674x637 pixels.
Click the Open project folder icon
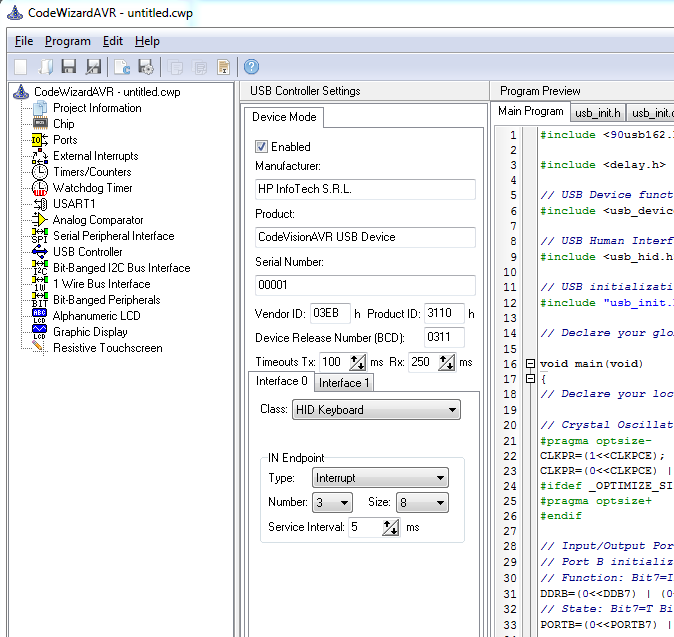[45, 67]
